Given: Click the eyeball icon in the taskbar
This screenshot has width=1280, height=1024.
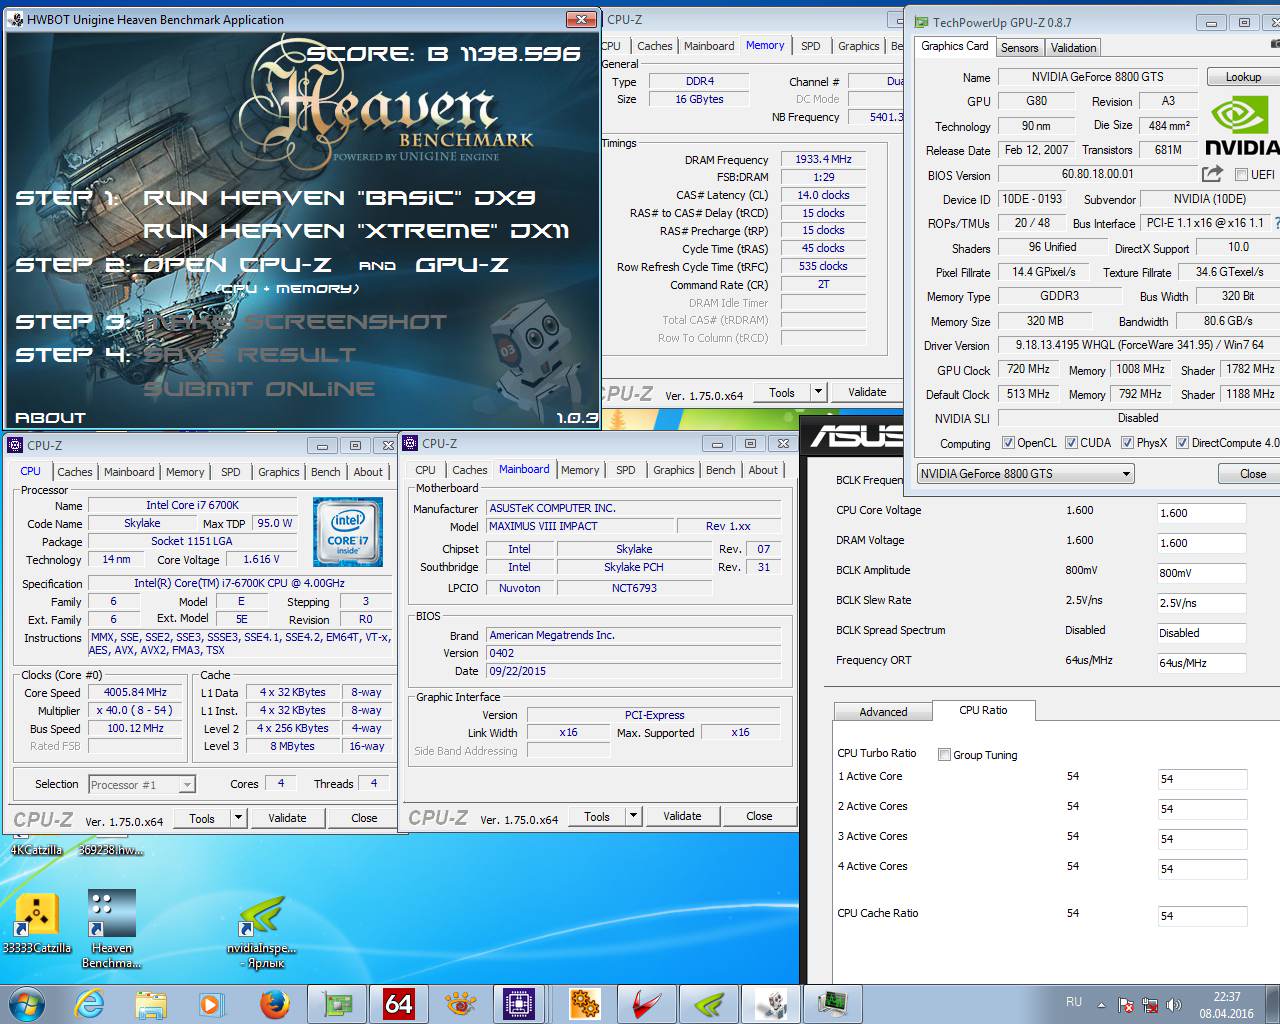Looking at the screenshot, I should tap(460, 1003).
